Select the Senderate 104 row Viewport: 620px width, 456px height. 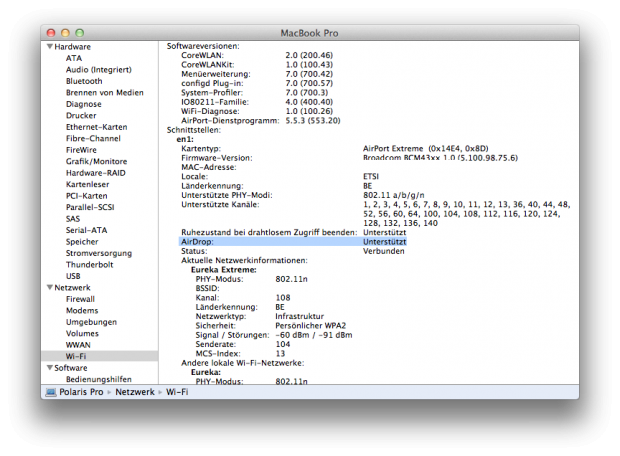[x=243, y=344]
